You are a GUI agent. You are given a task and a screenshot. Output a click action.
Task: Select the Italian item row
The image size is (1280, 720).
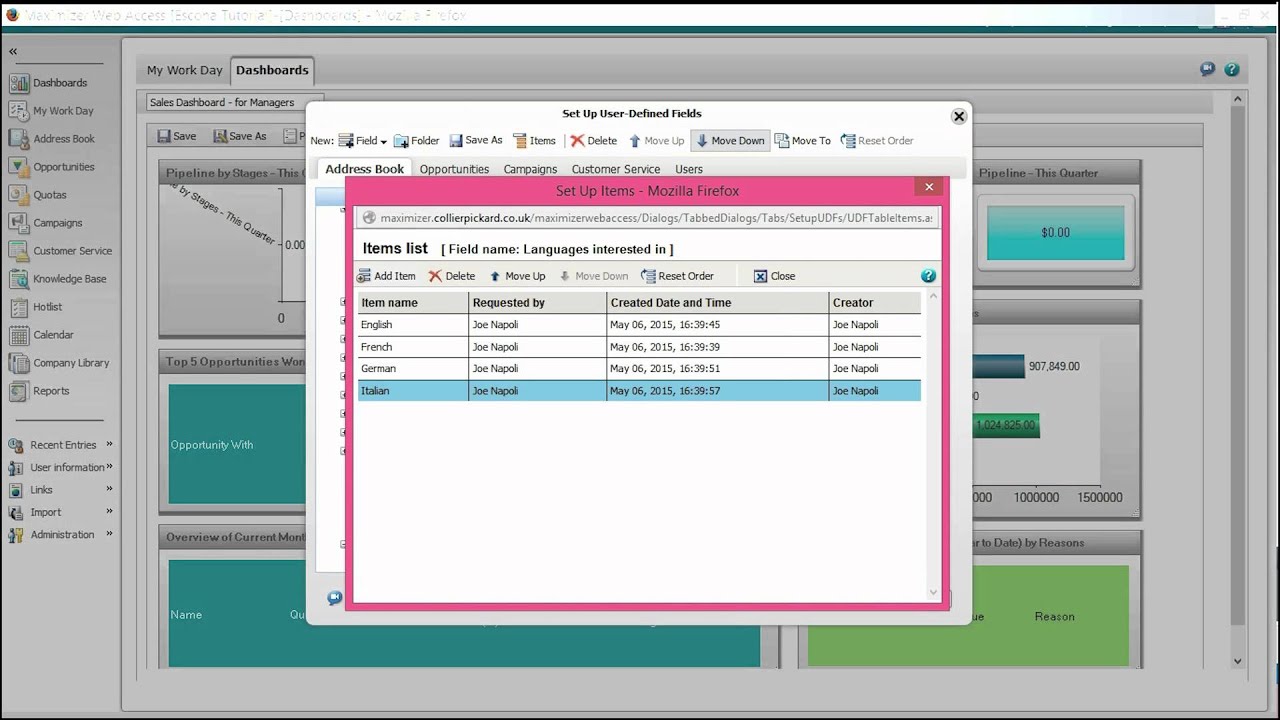(x=639, y=391)
